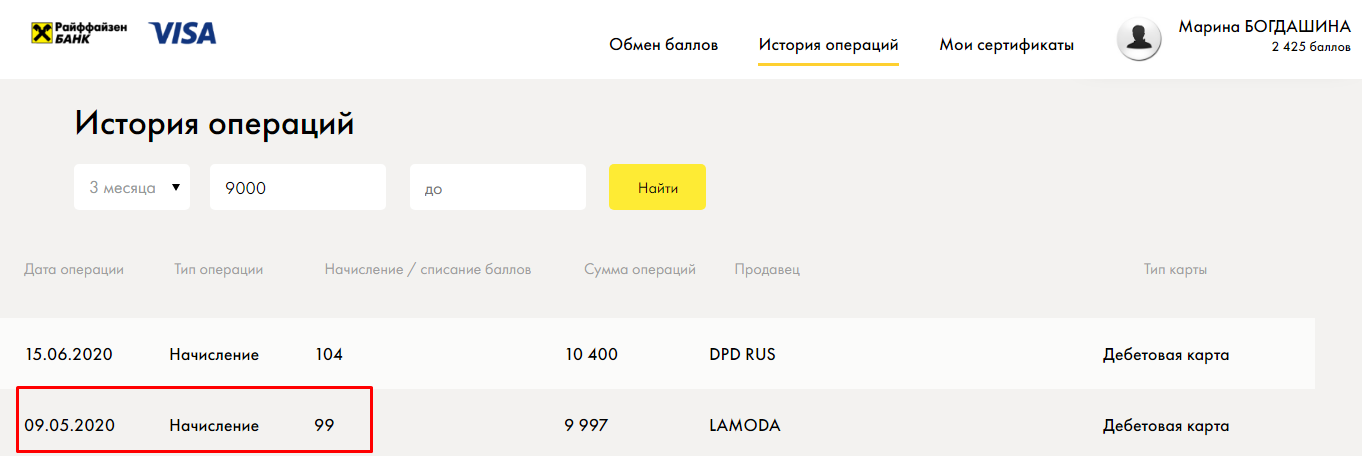The height and width of the screenshot is (456, 1362).
Task: Click the dropdown arrow next to 3 месяца
Action: pos(176,187)
